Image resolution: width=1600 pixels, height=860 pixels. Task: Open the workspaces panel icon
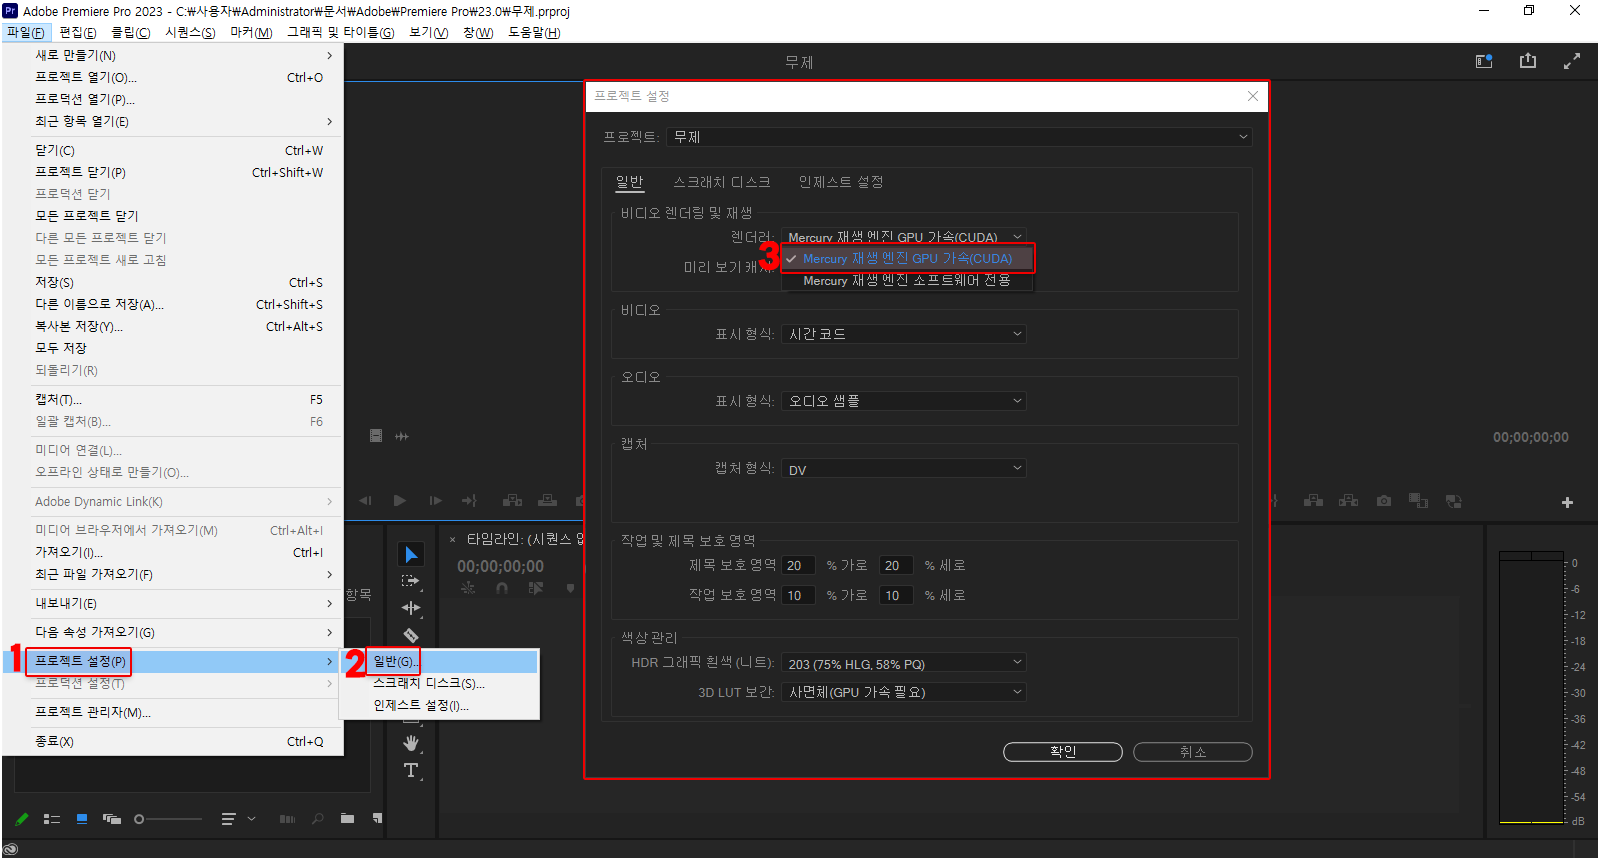pos(1484,61)
